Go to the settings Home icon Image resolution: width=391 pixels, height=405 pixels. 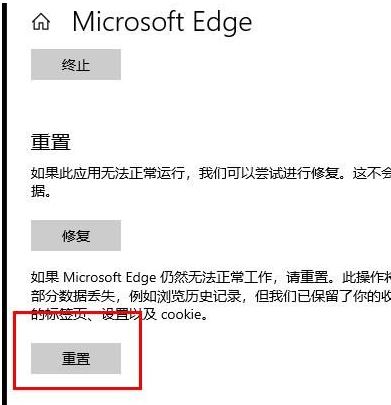coord(41,22)
